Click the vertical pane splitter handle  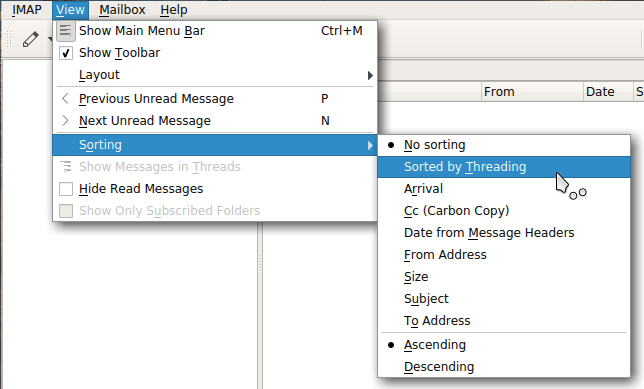tap(260, 263)
